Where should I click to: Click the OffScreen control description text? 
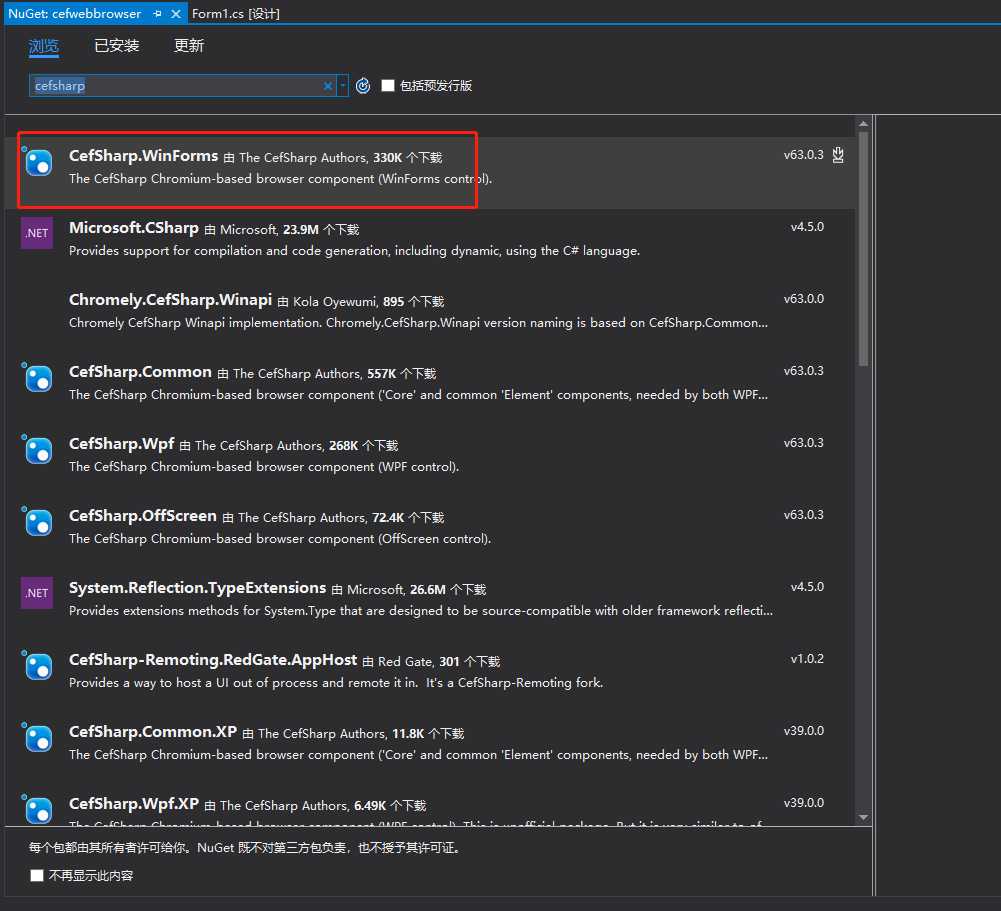coord(280,539)
